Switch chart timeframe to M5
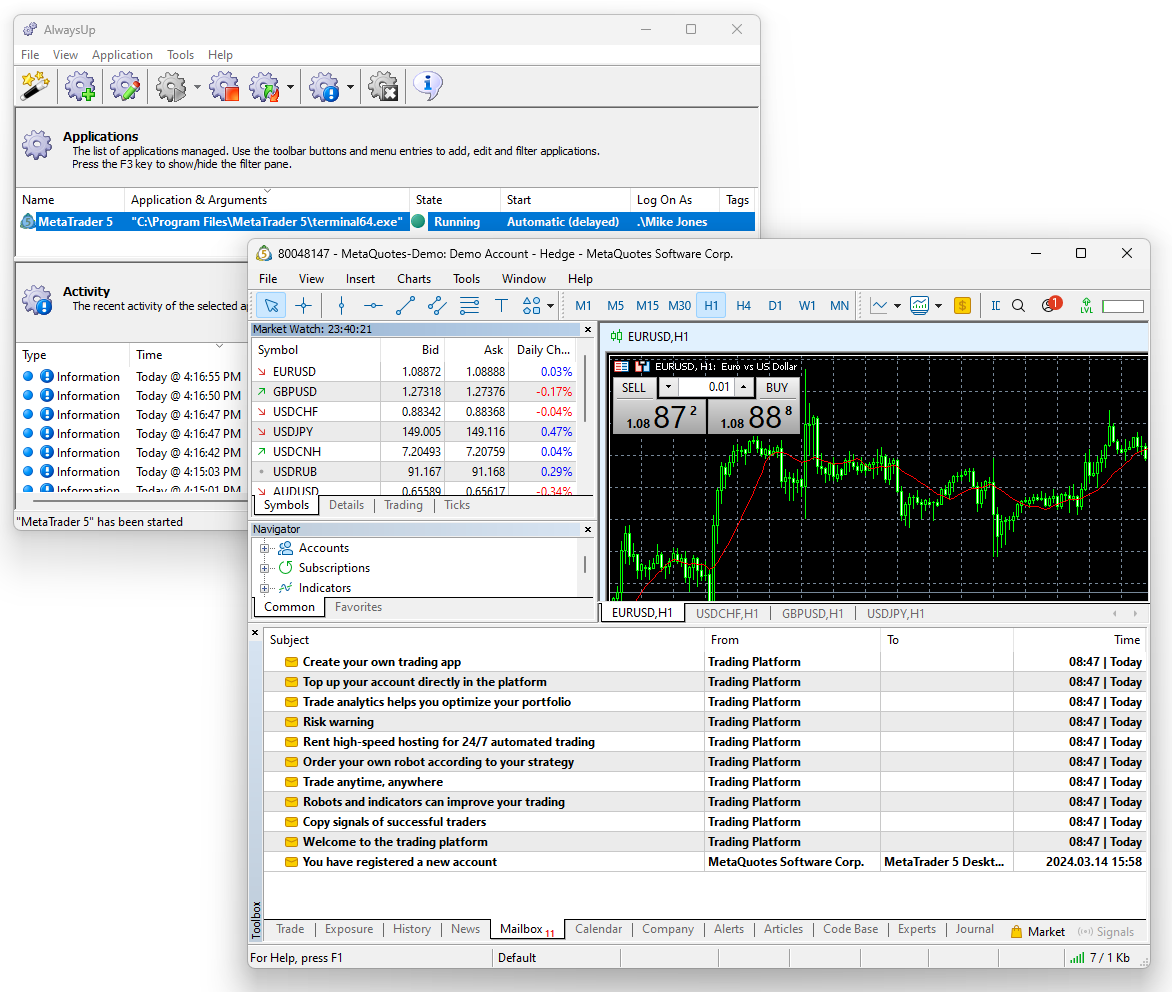 point(615,305)
